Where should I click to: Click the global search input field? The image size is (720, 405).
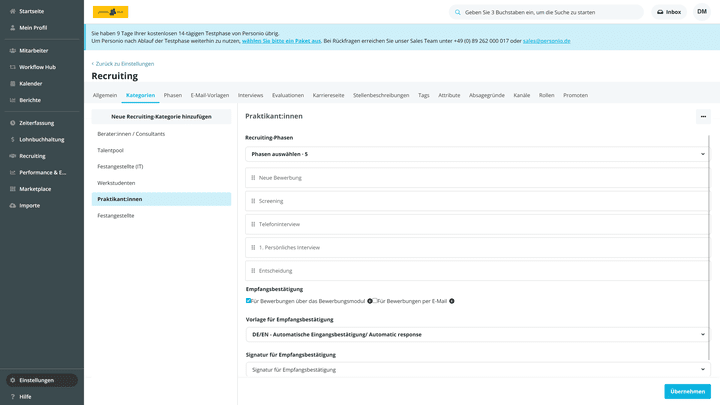pyautogui.click(x=550, y=12)
